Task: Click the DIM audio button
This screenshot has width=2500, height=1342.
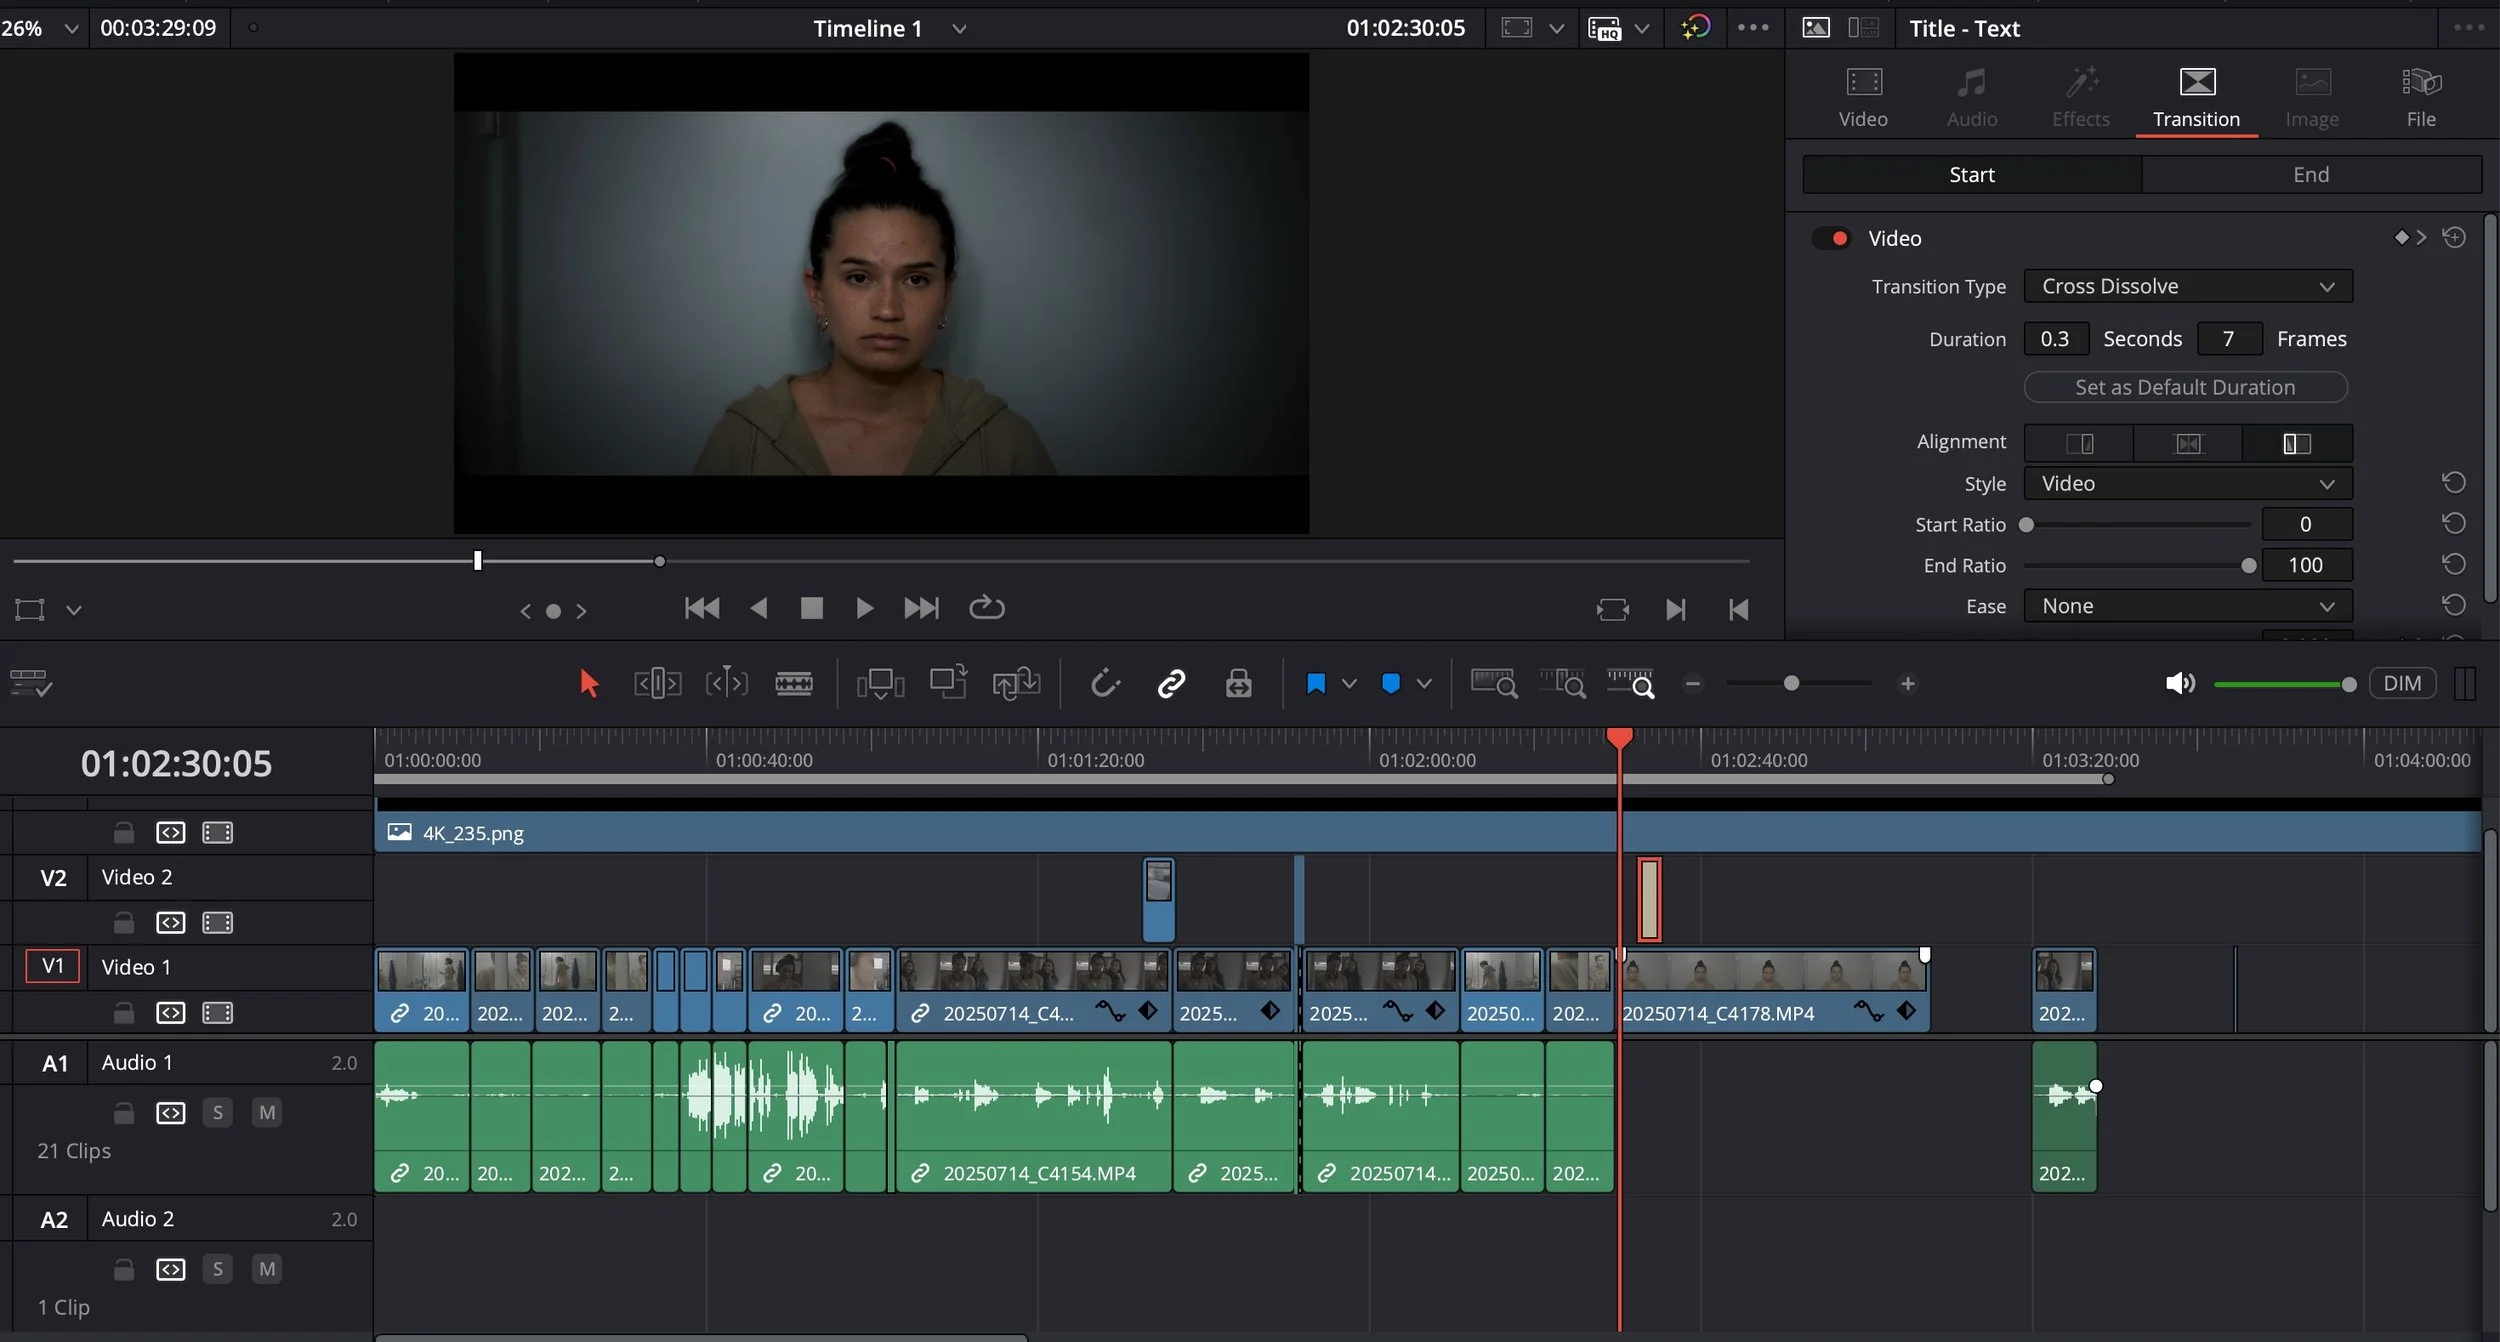Action: click(2402, 684)
